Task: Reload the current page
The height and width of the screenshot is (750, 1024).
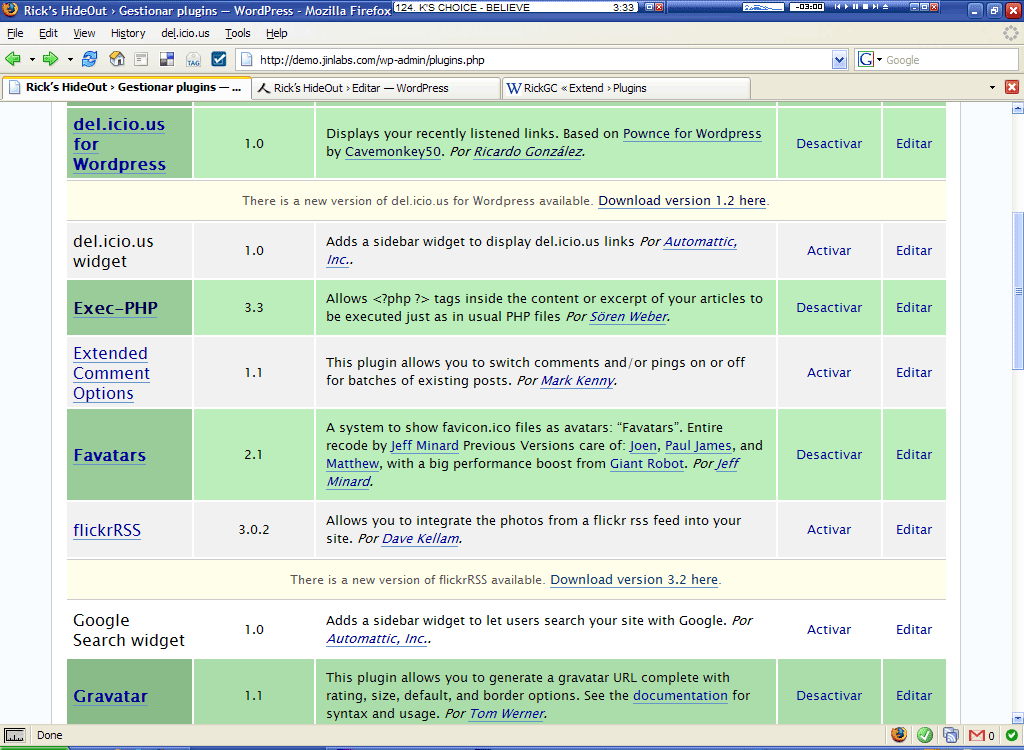Action: click(90, 59)
